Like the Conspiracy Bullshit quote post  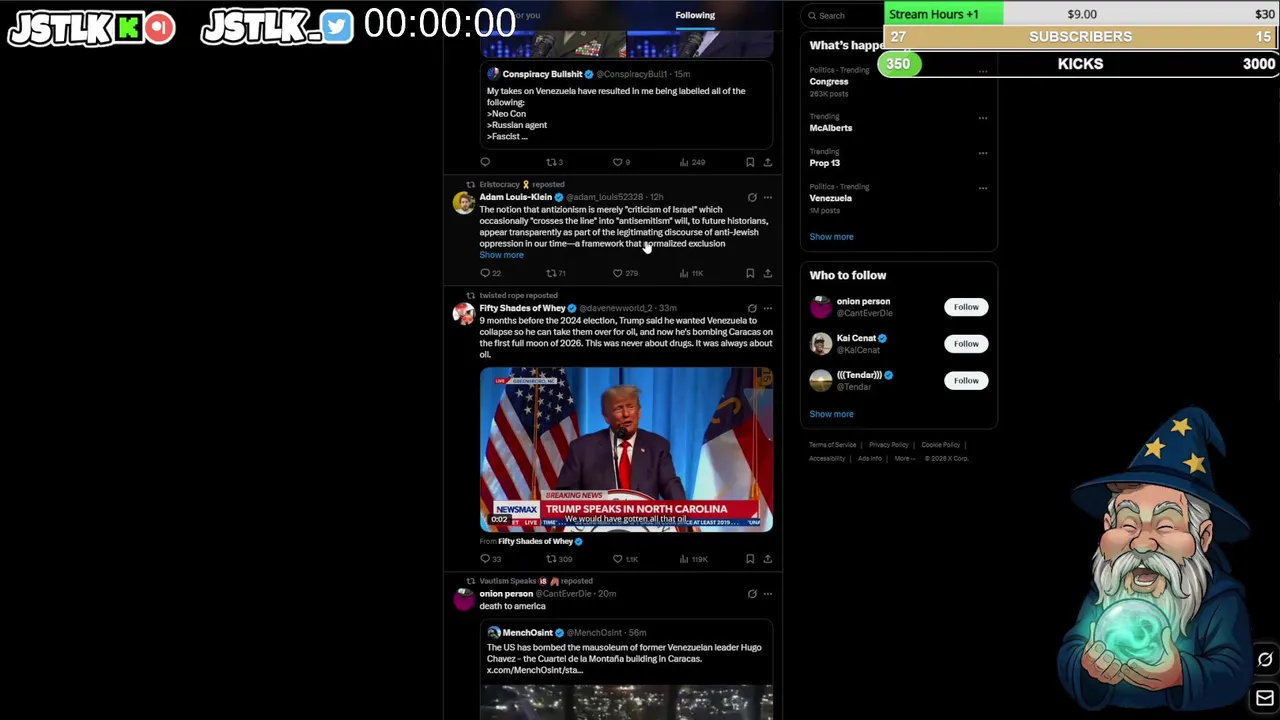click(x=621, y=162)
